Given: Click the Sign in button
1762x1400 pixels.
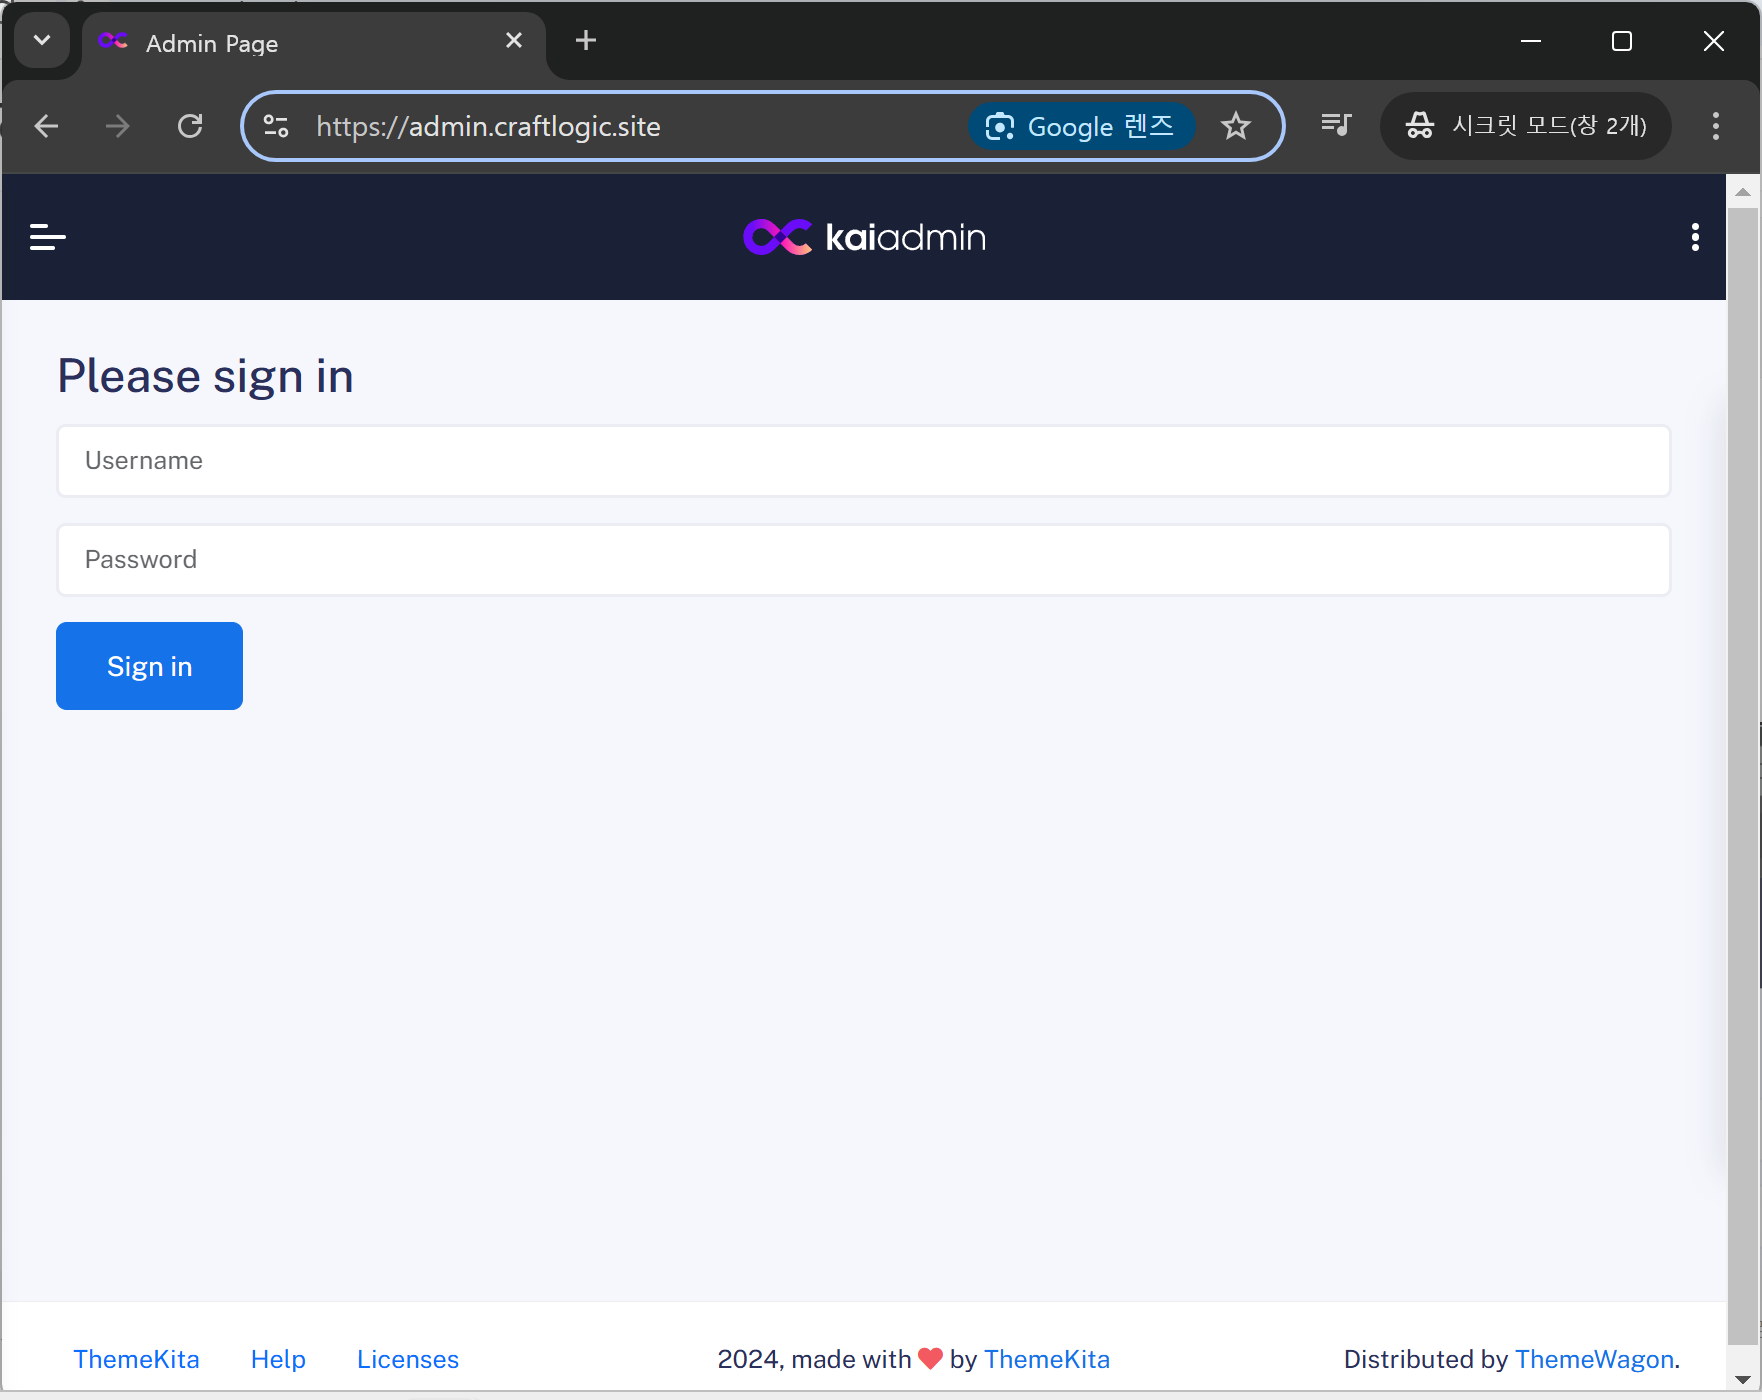Looking at the screenshot, I should point(149,666).
